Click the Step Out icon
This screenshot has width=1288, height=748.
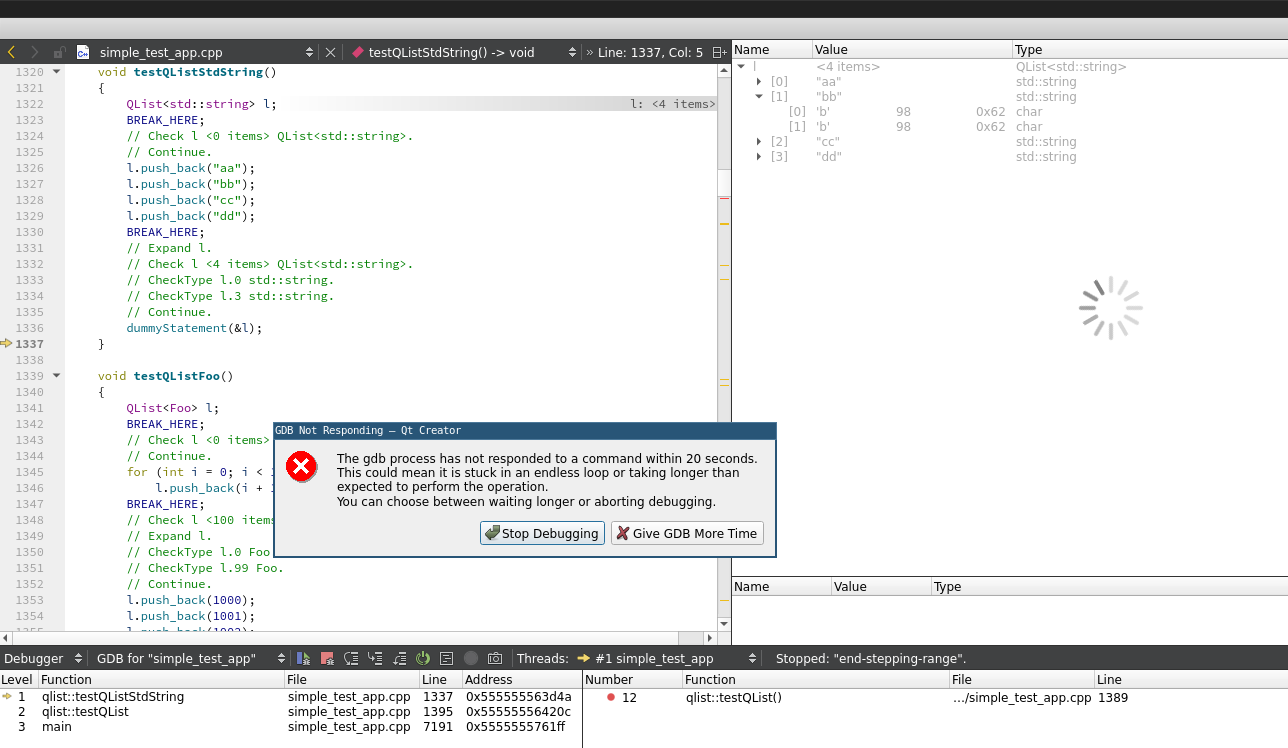click(x=399, y=658)
